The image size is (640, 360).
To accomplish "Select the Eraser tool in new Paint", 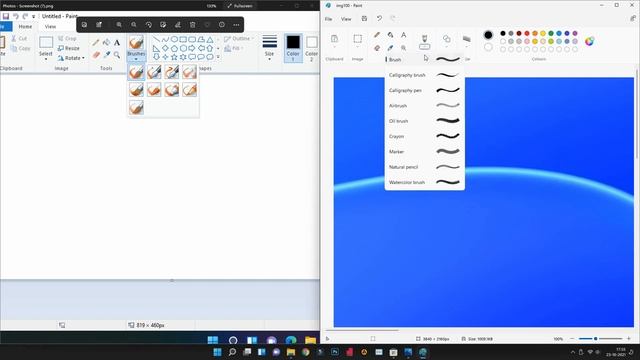I will [377, 48].
